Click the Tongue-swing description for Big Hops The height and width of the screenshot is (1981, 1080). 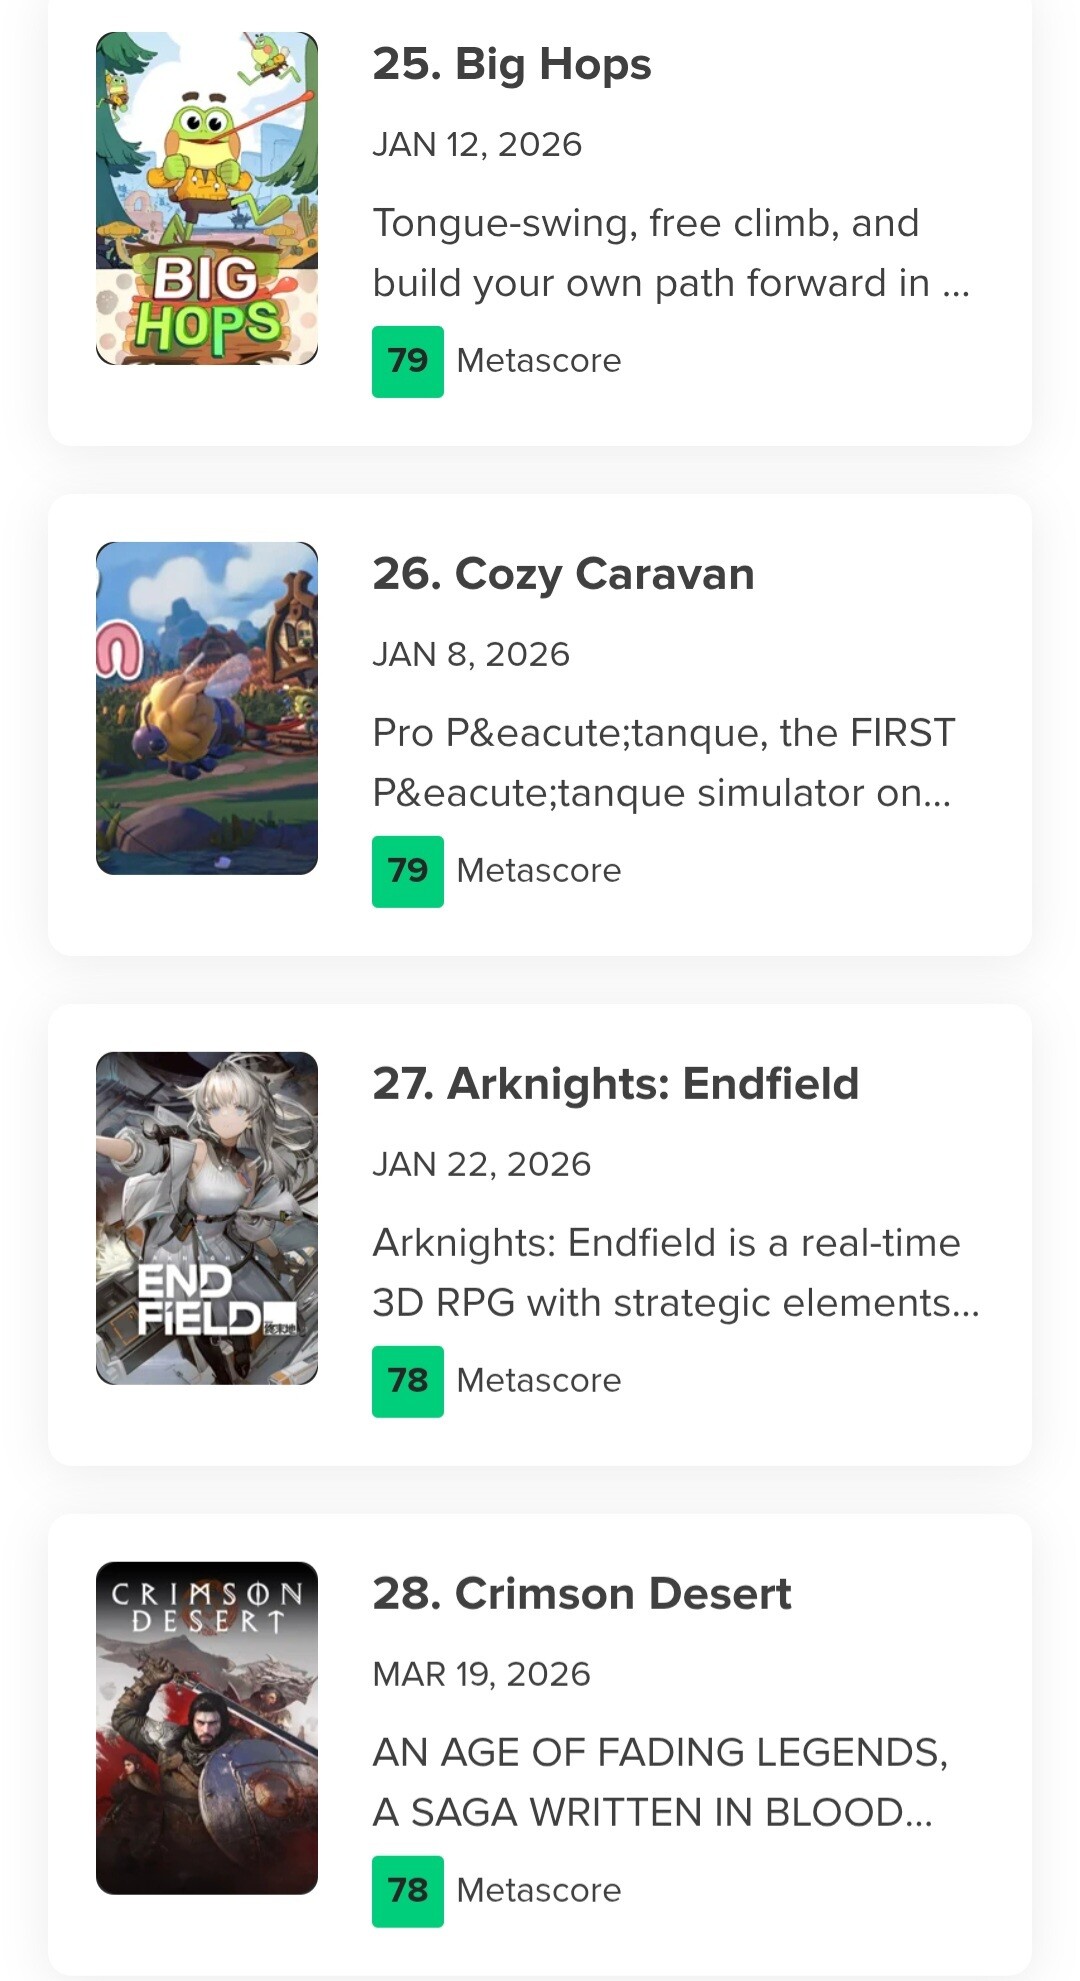[x=670, y=253]
